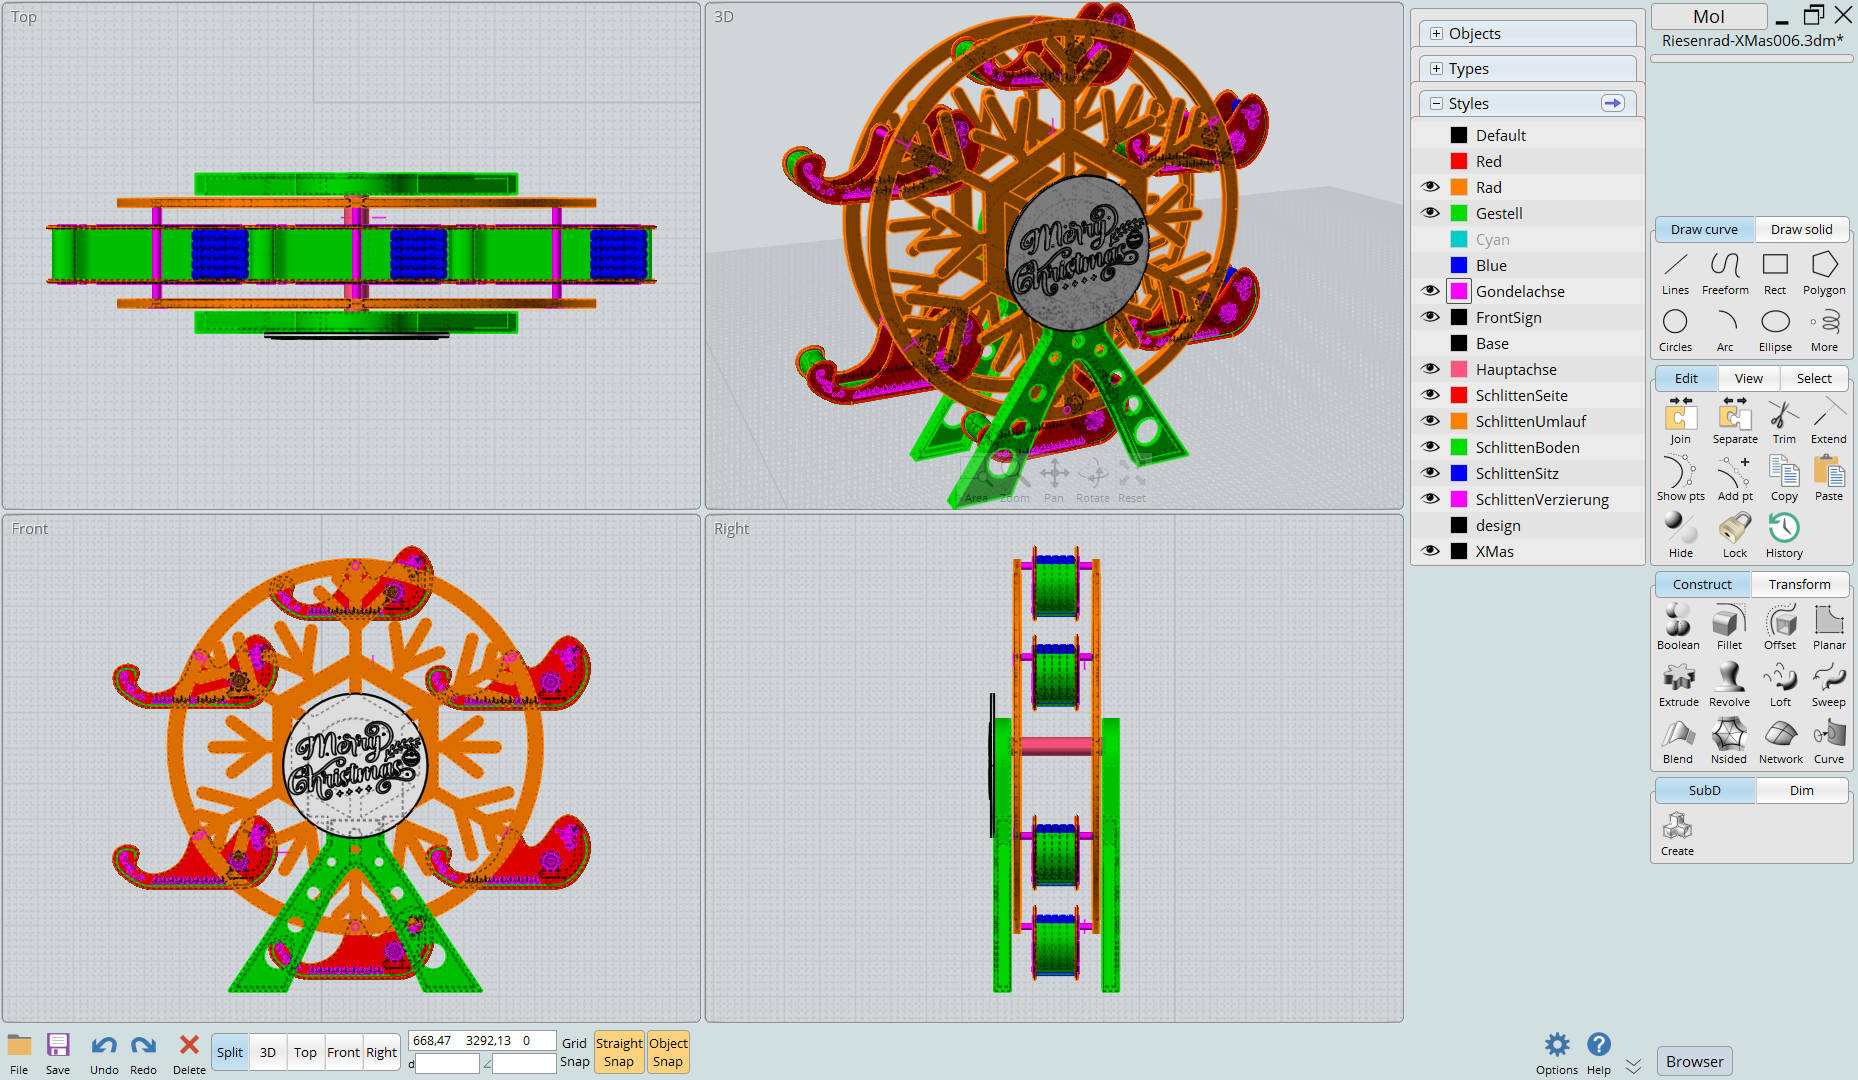Viewport: 1858px width, 1080px height.
Task: Click the Join edit tool
Action: [x=1680, y=422]
